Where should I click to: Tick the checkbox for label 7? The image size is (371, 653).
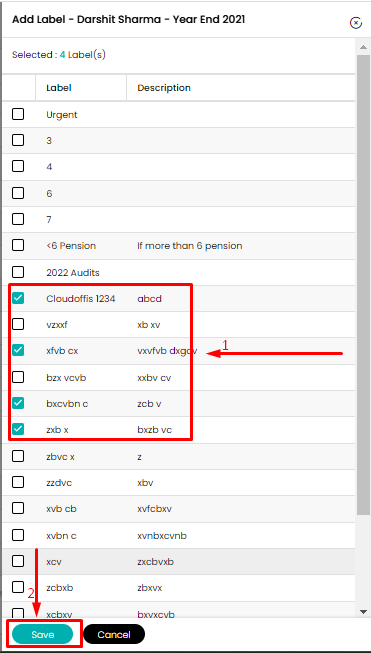click(x=18, y=219)
